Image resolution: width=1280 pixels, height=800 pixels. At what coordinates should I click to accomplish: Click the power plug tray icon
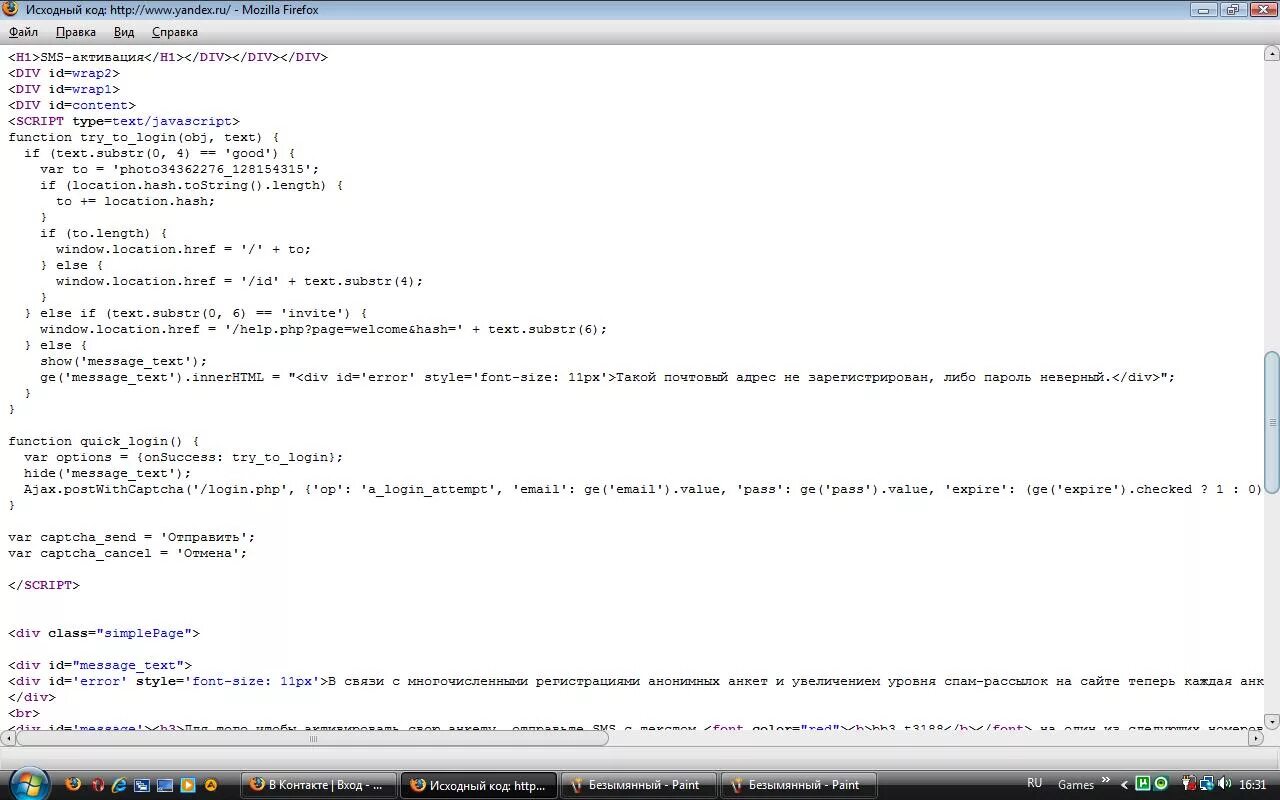point(1188,785)
